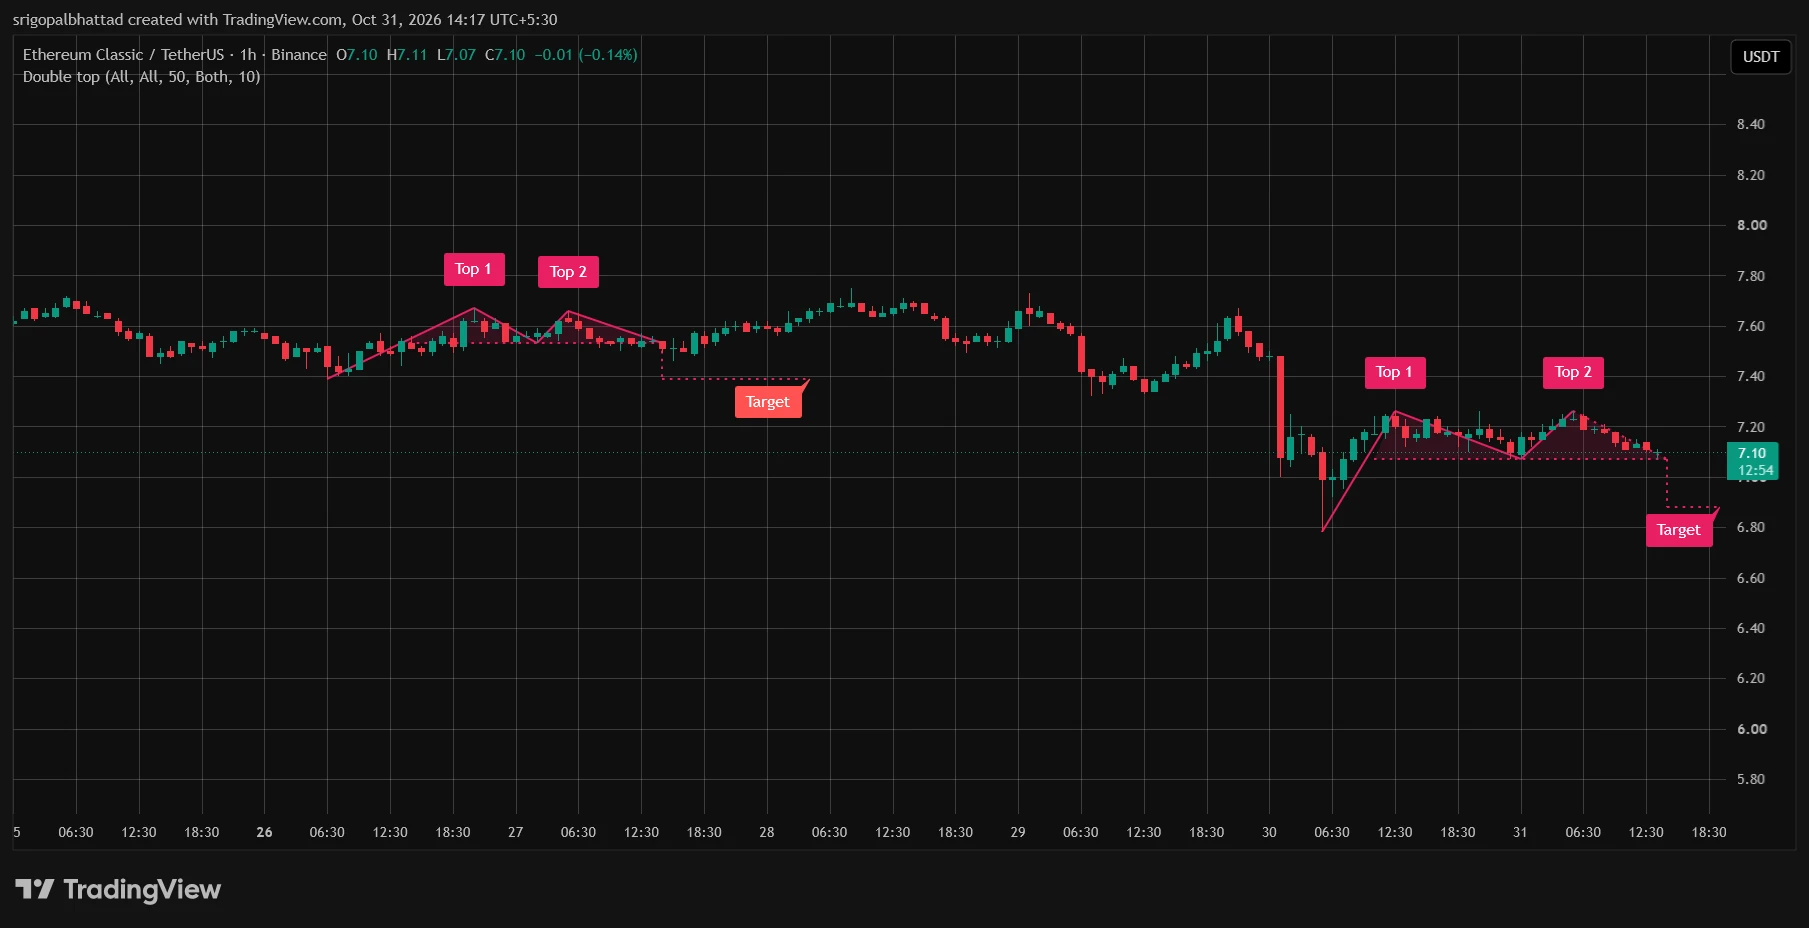Click the date label 30 on time axis
The image size is (1809, 928).
(1269, 833)
